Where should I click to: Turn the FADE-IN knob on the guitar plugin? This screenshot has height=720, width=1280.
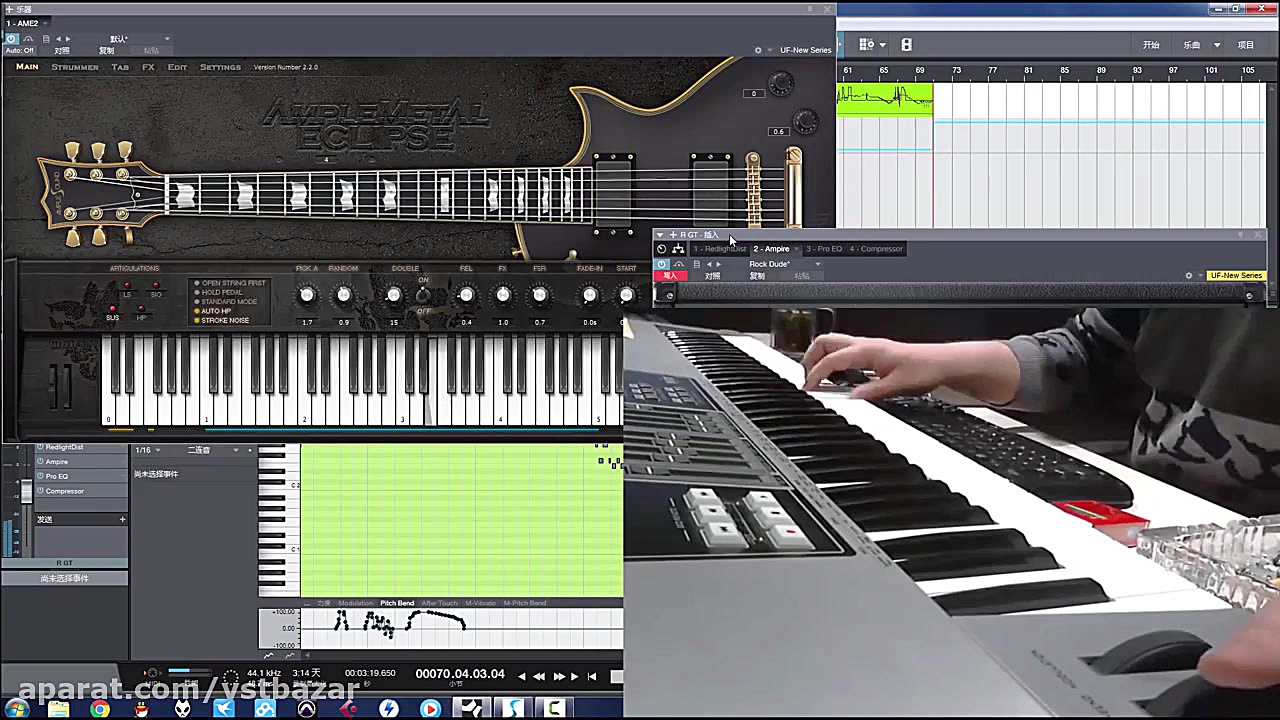coord(589,294)
